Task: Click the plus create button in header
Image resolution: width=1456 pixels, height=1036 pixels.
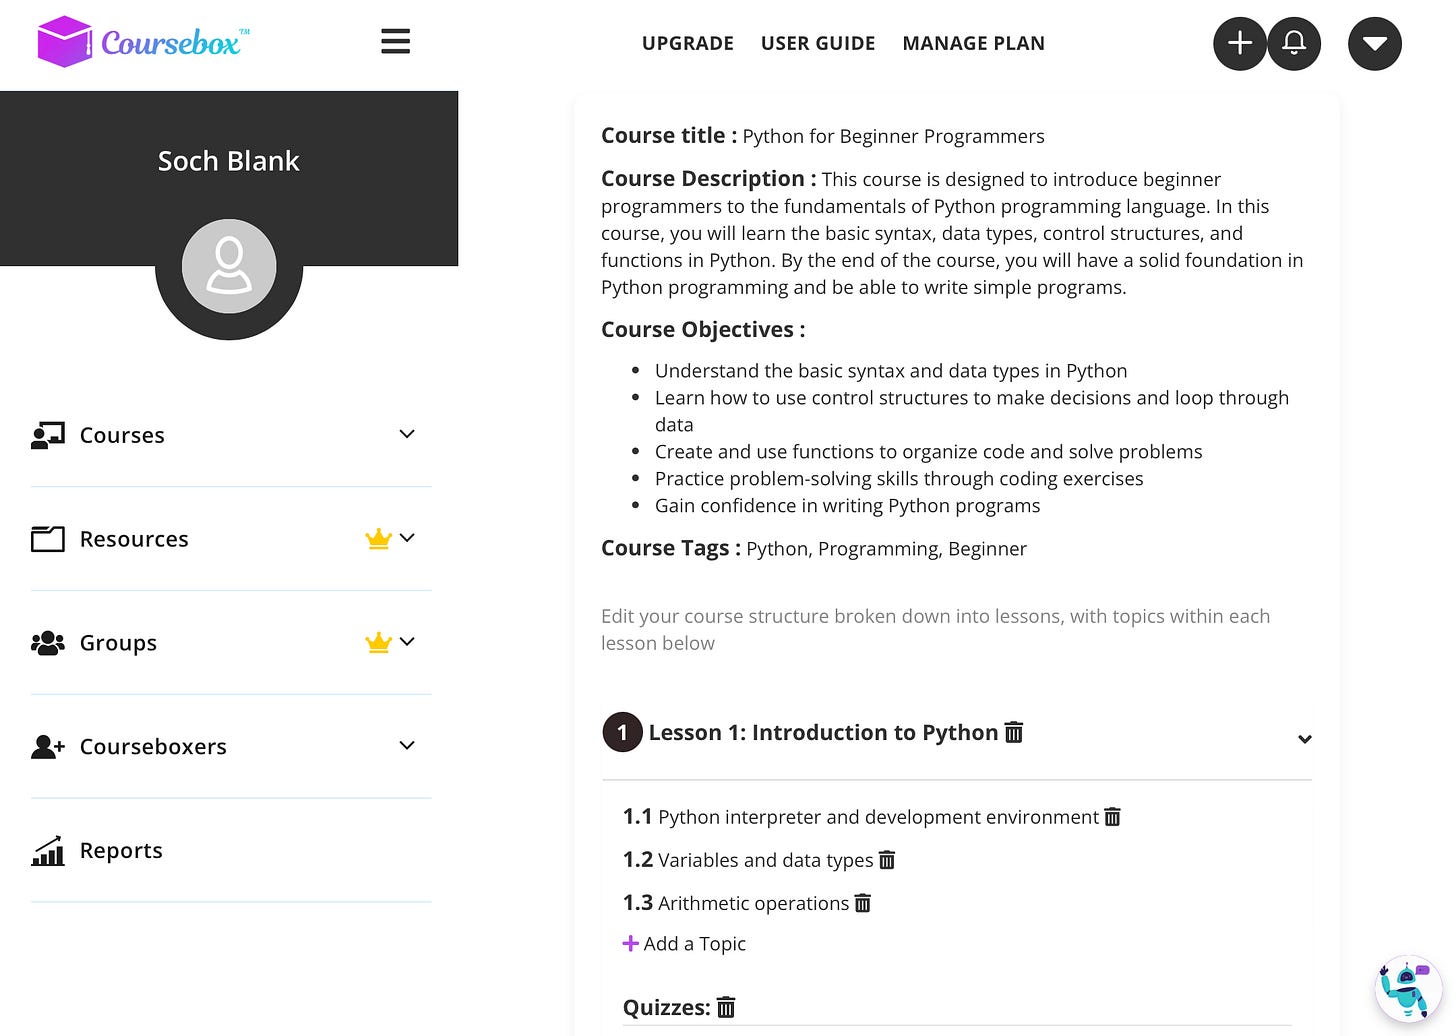Action: click(x=1240, y=43)
